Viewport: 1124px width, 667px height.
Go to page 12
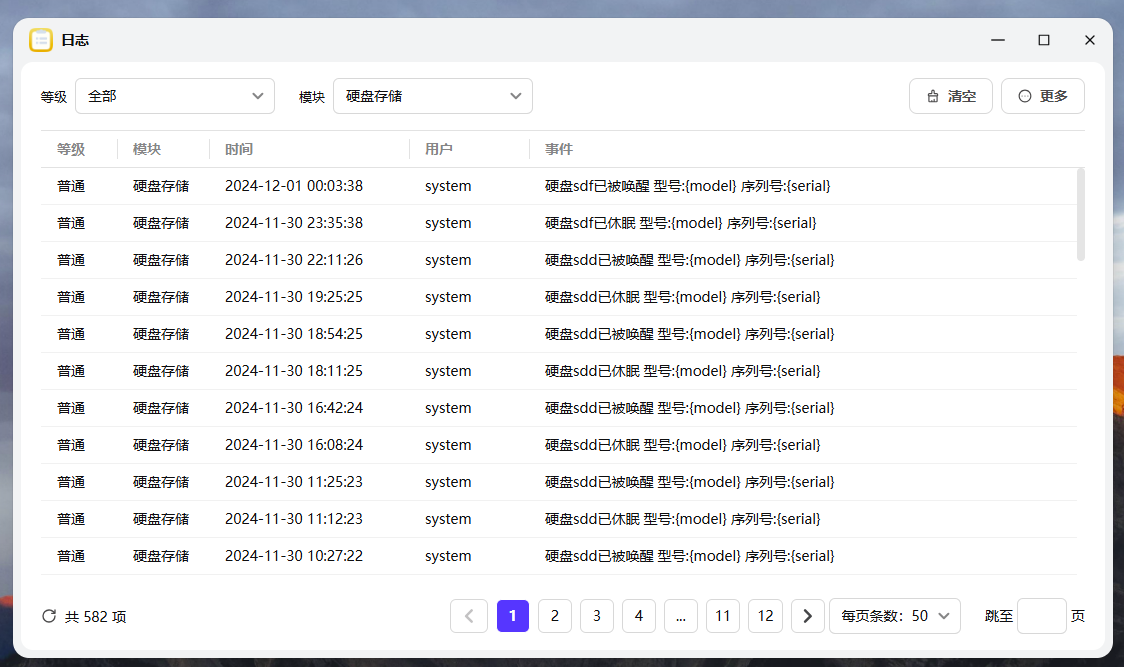point(766,616)
